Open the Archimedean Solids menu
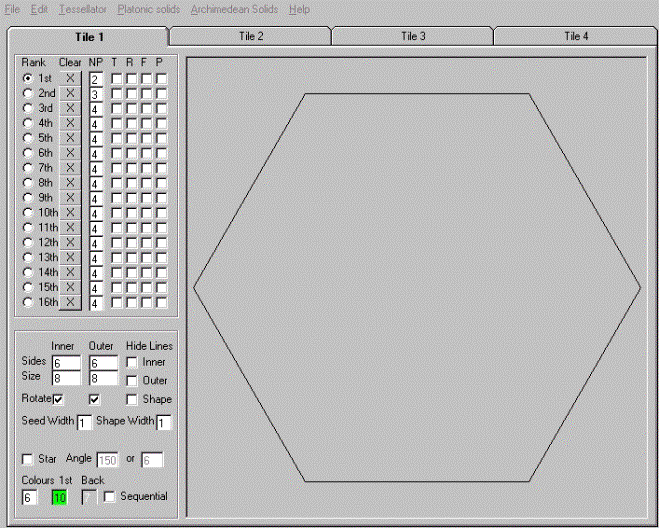Viewport: 659px width, 528px height. [227, 9]
